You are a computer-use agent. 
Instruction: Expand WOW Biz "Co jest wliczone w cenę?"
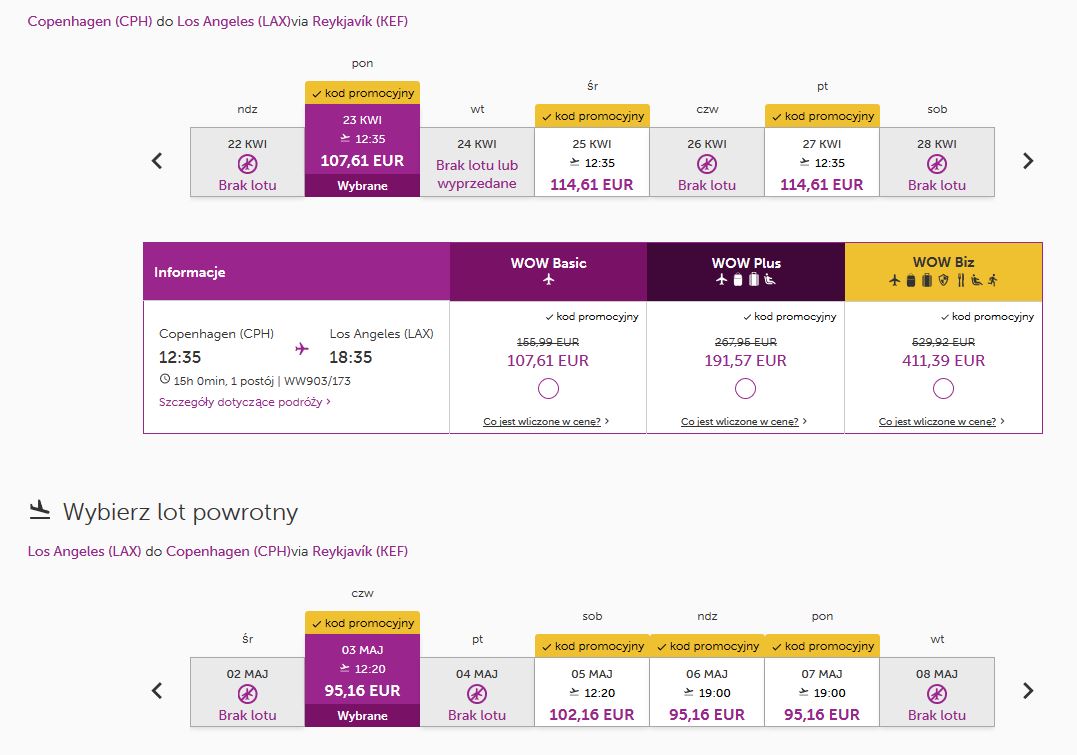click(x=941, y=421)
